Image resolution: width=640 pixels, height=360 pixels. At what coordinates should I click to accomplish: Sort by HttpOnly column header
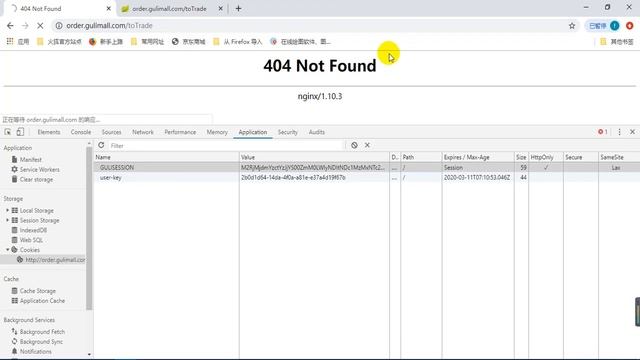click(x=546, y=157)
